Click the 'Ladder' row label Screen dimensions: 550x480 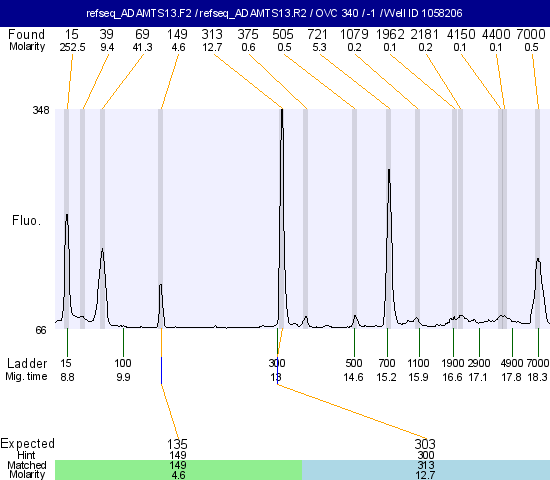tap(27, 363)
